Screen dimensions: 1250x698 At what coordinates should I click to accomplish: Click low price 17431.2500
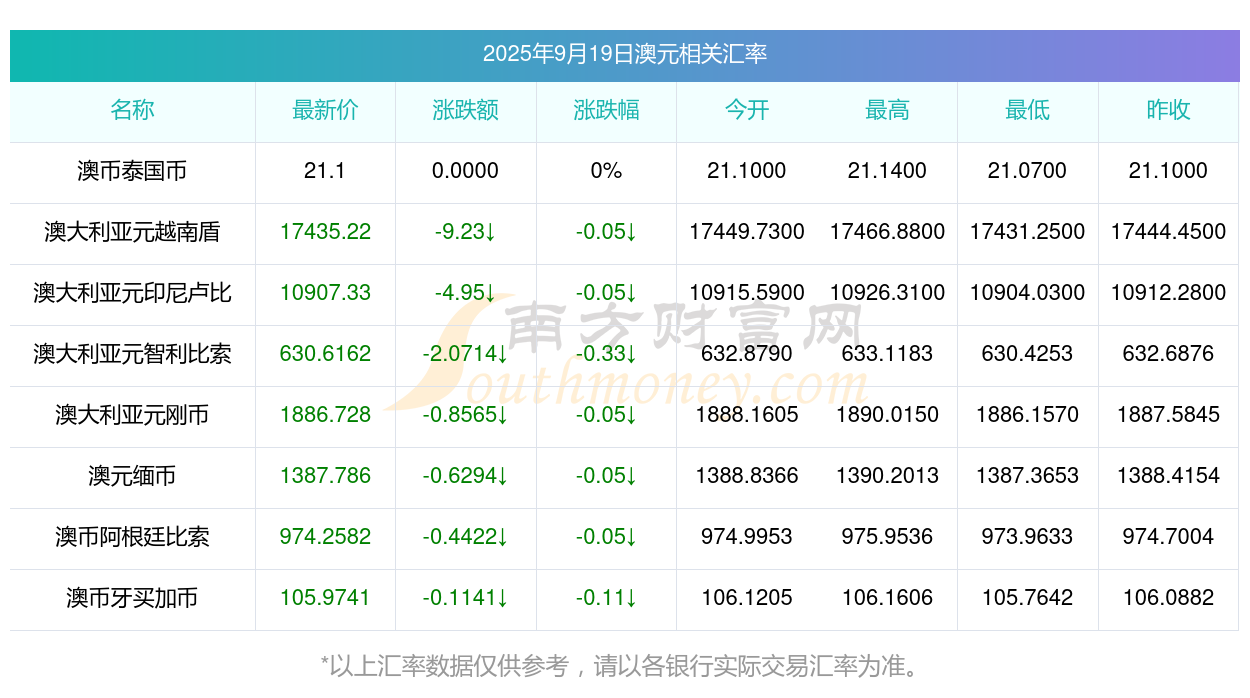tap(1027, 232)
